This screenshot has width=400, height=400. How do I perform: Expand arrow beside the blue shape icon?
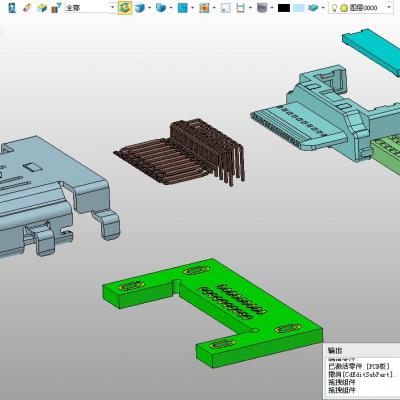[x=171, y=7]
